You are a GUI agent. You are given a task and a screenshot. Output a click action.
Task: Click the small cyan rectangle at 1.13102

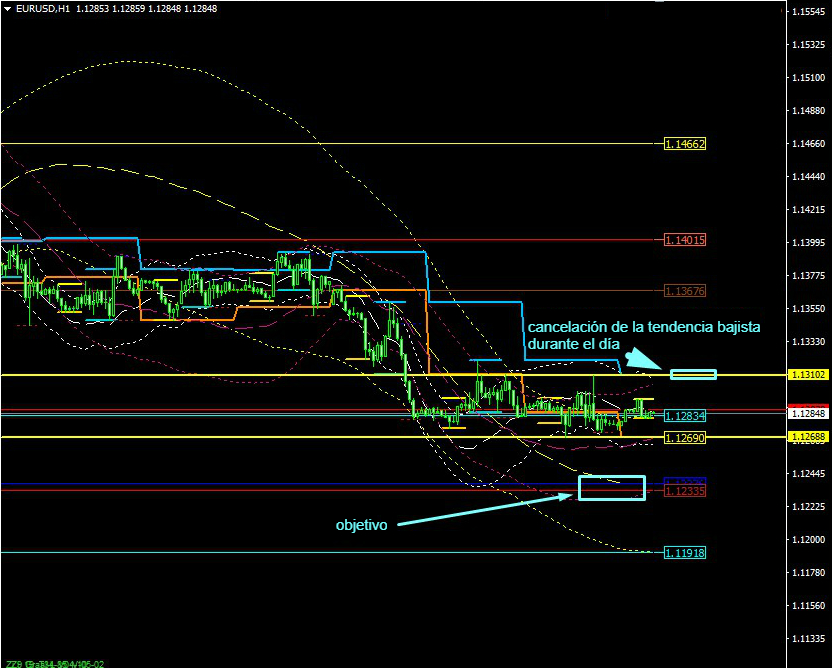(693, 374)
